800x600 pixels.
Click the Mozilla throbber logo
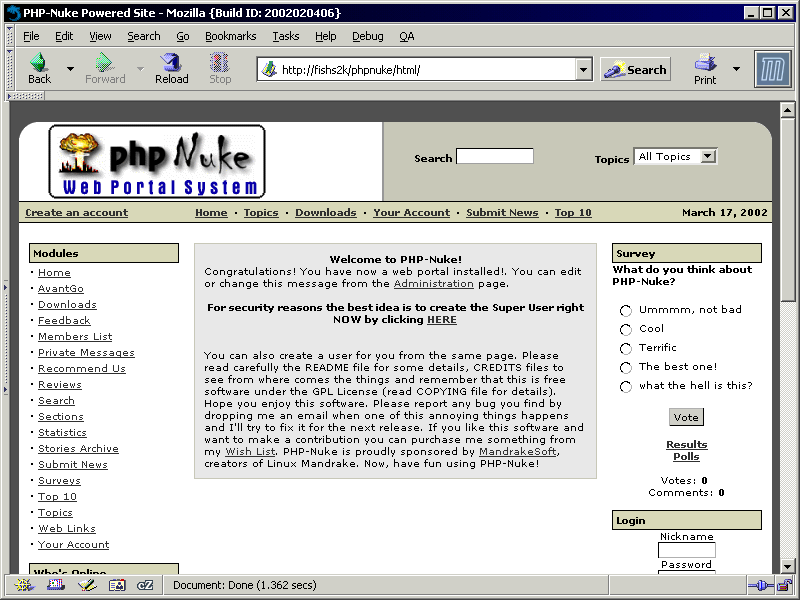772,69
